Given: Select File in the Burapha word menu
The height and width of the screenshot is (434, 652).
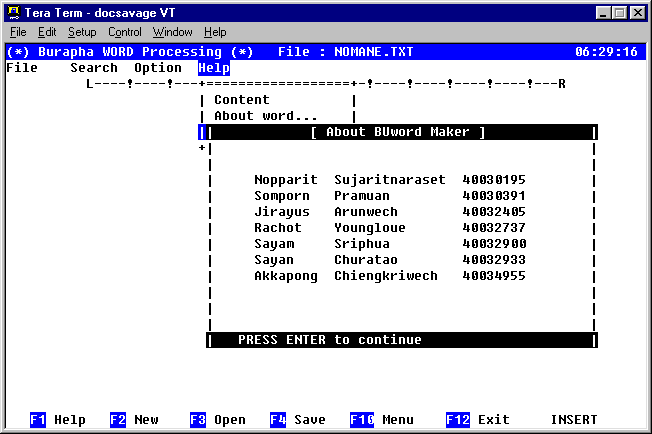Looking at the screenshot, I should pyautogui.click(x=22, y=68).
